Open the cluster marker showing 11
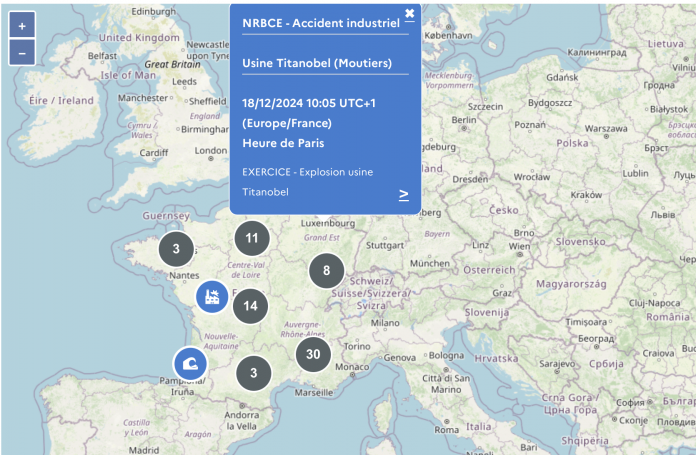The width and height of the screenshot is (696, 455). (x=252, y=238)
